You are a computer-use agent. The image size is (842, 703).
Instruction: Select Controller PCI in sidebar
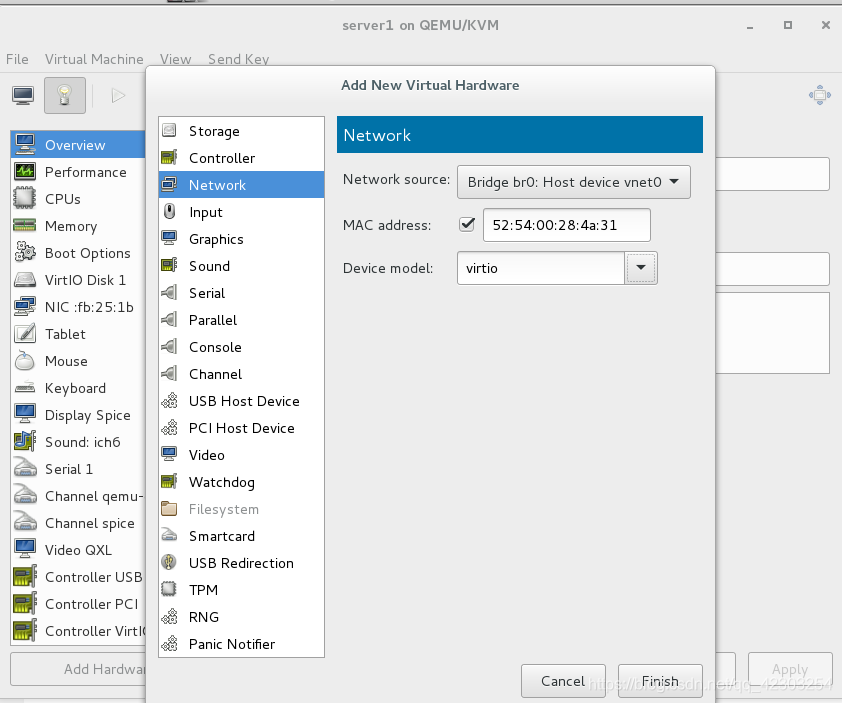78,604
